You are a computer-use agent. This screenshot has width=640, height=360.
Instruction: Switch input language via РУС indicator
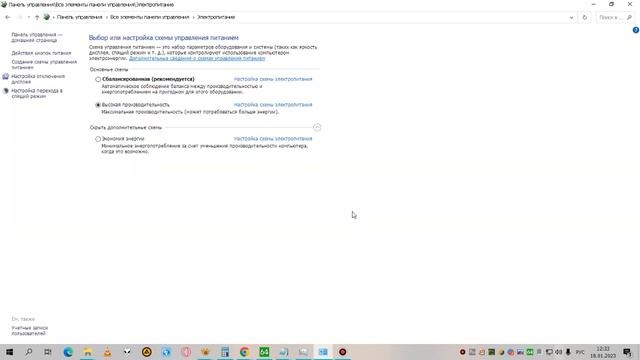pos(580,352)
